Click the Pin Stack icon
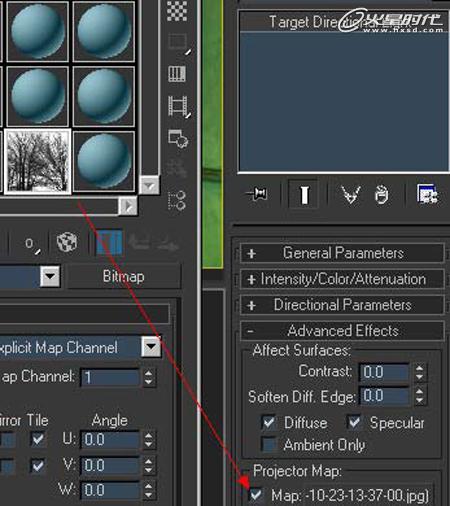Viewport: 450px width, 506px height. (256, 194)
